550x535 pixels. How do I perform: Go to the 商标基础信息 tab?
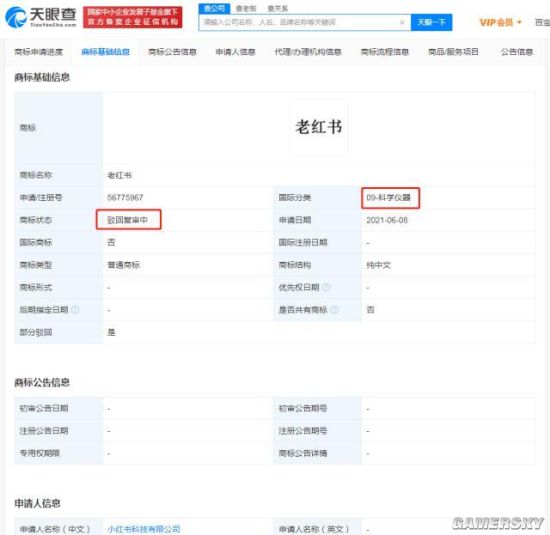point(106,52)
